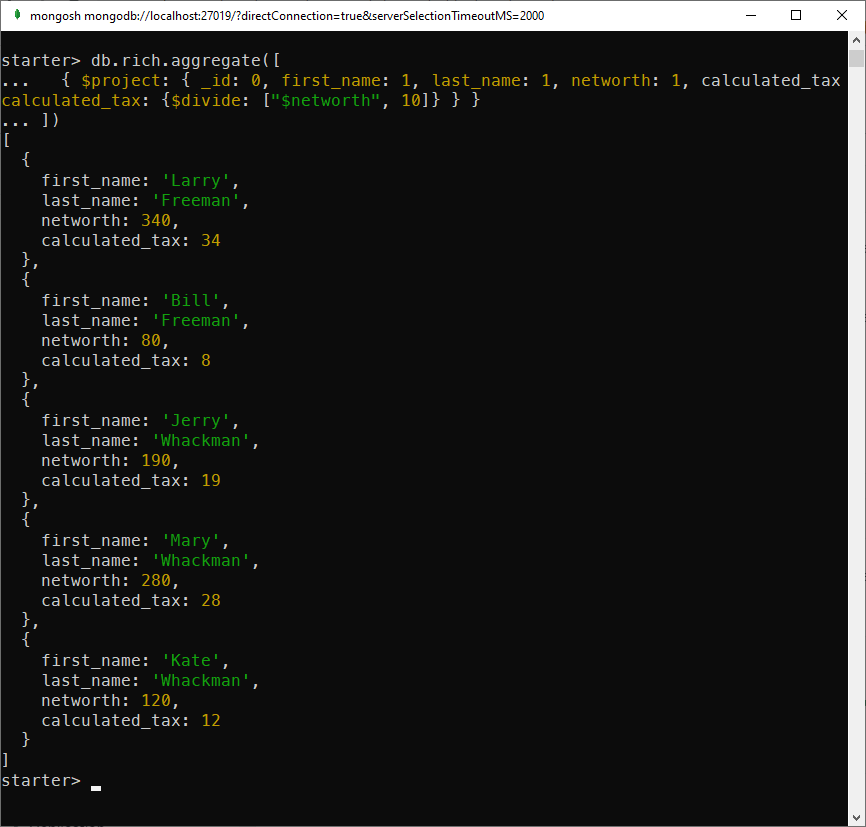Click the scrollbar down arrow
Image resolution: width=866 pixels, height=827 pixels.
click(857, 818)
